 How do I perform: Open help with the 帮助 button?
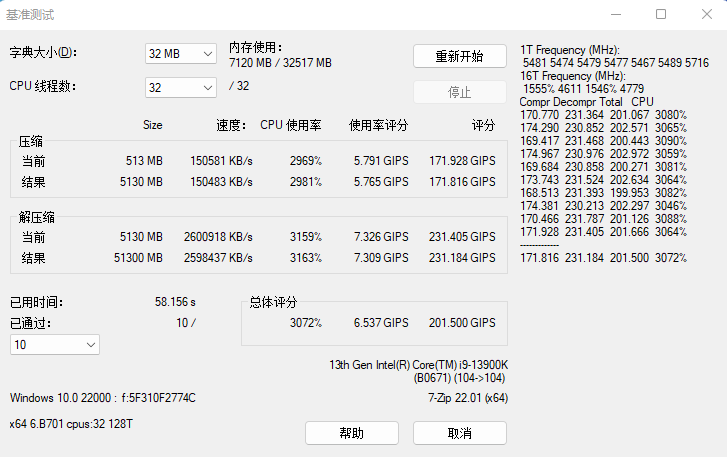tap(351, 433)
